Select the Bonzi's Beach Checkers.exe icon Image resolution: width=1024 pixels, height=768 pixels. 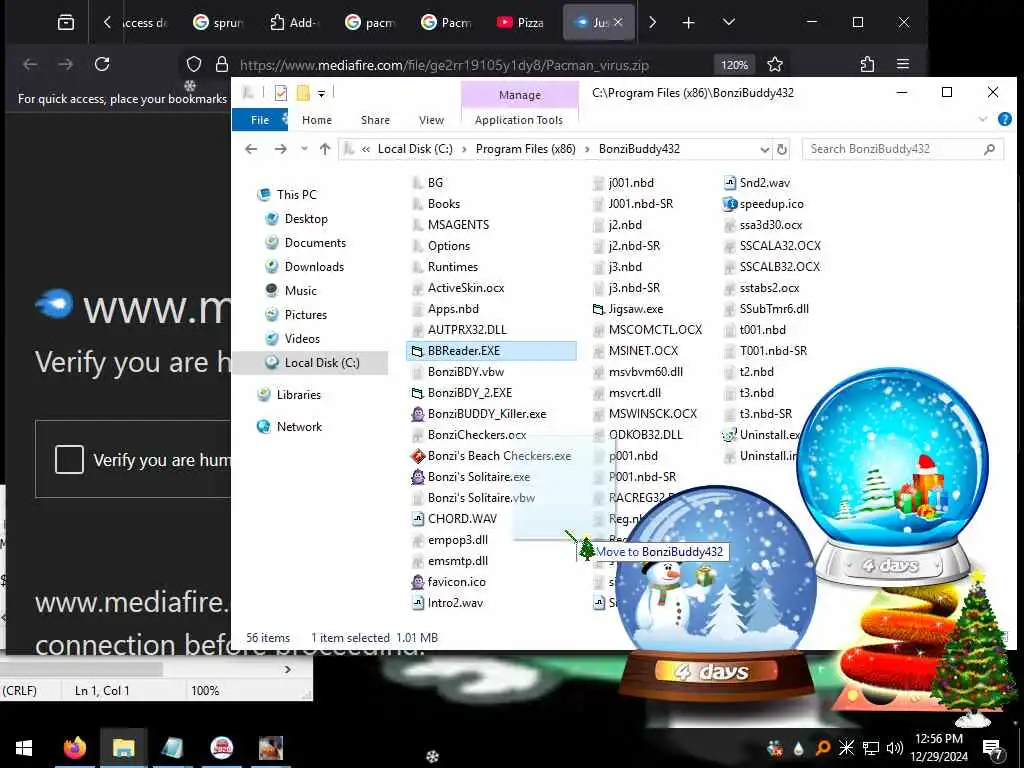point(418,456)
